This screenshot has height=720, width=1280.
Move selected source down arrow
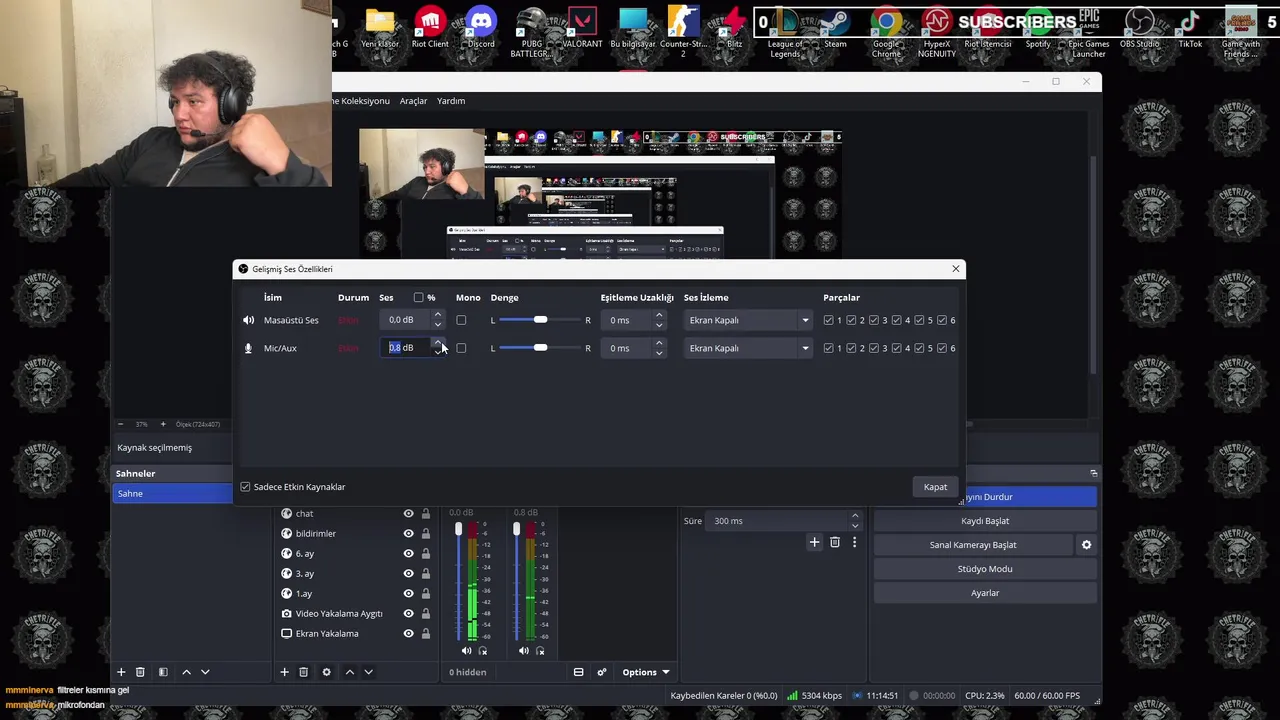click(x=368, y=672)
